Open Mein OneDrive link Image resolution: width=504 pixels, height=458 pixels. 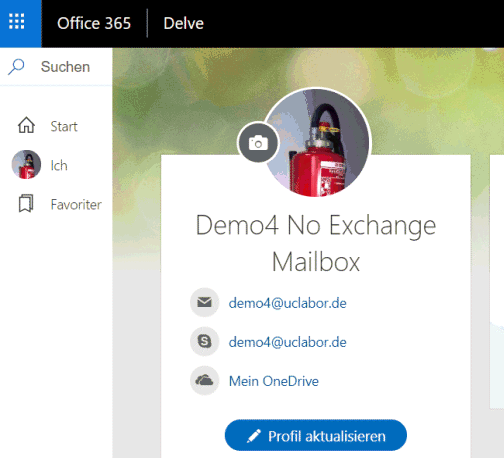point(274,381)
